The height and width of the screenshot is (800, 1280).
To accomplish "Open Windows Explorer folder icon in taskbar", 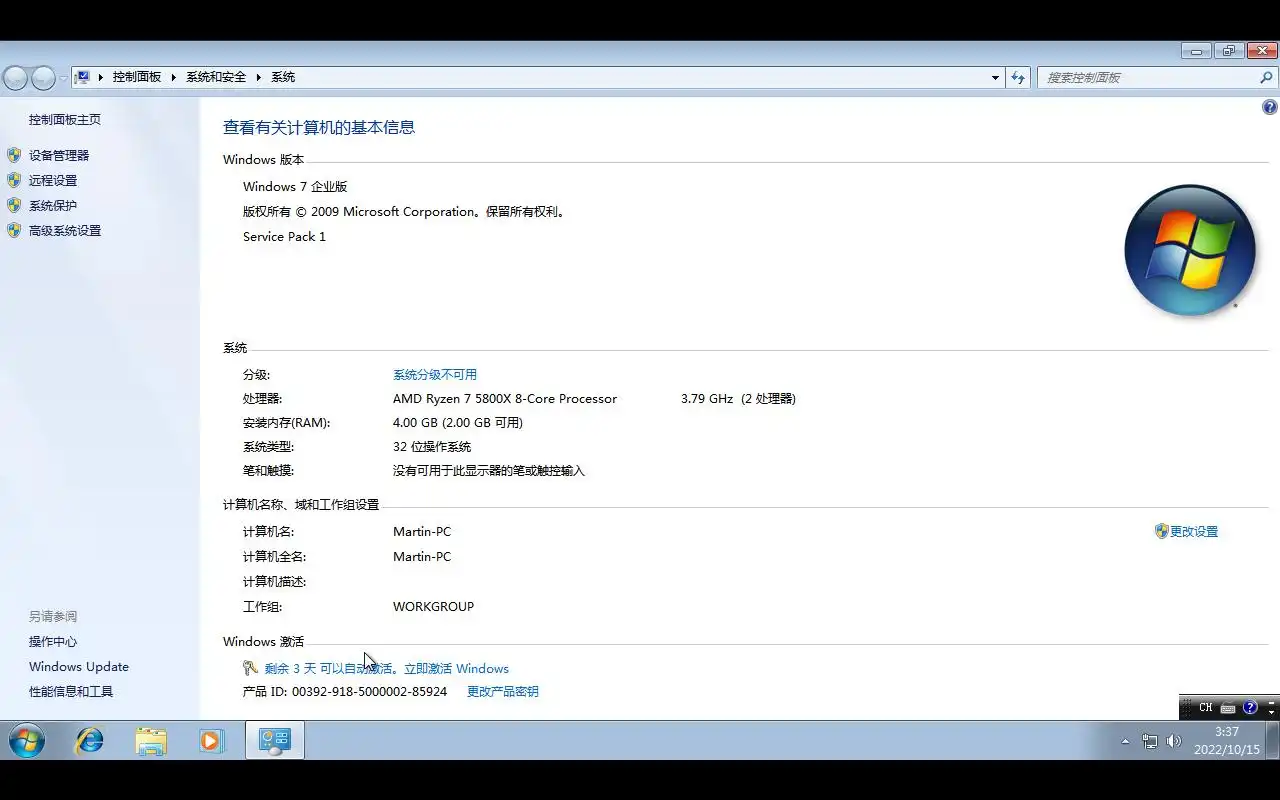I will click(151, 741).
